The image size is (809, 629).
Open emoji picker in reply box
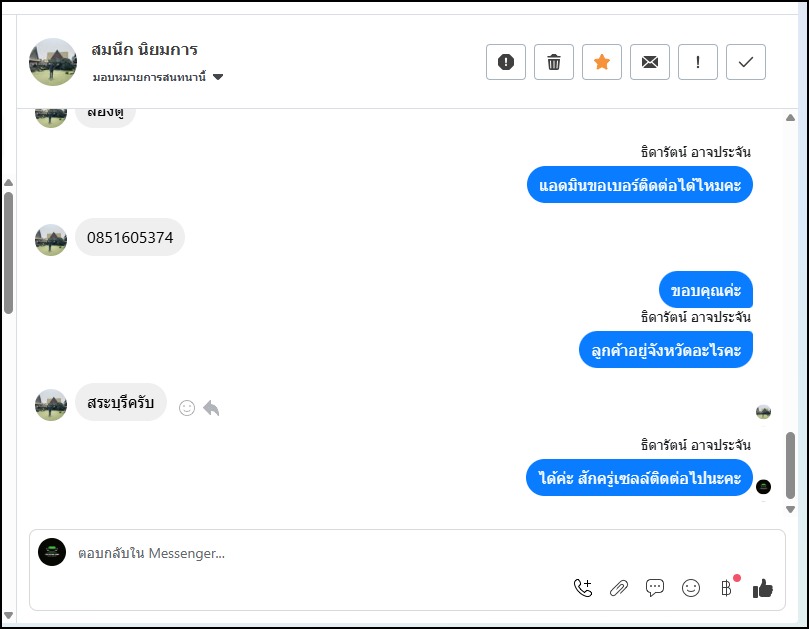point(691,588)
